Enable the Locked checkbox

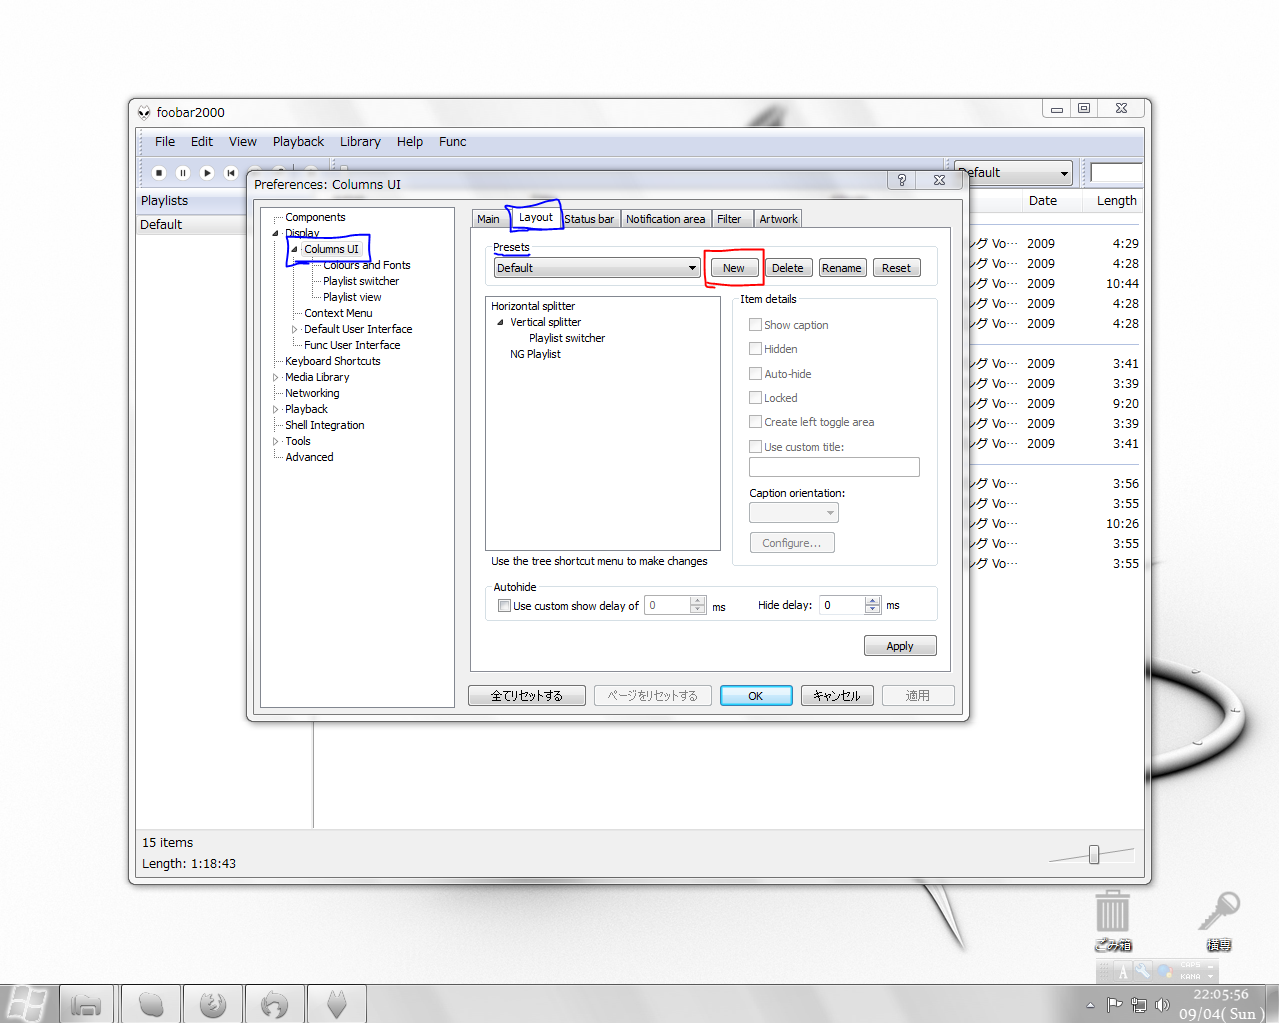click(756, 398)
